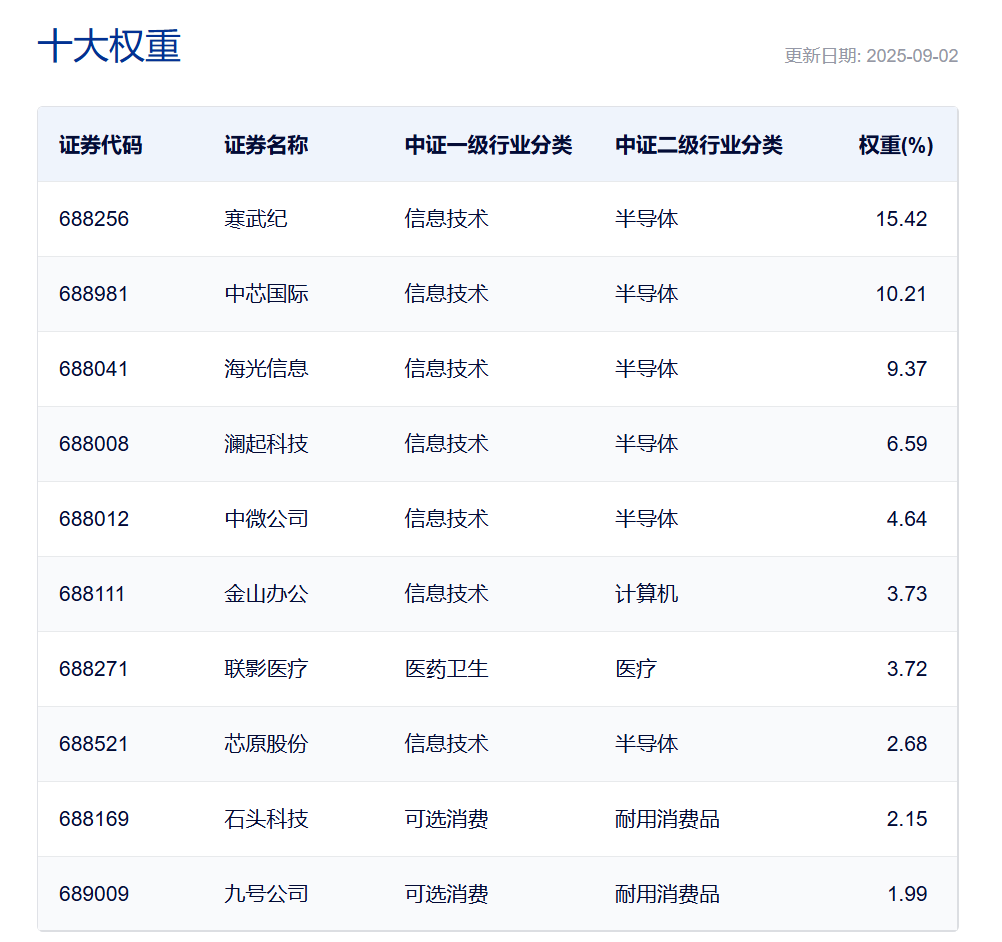The width and height of the screenshot is (1002, 942).
Task: Click the 中证二级行业分类 column header
Action: coord(699,145)
